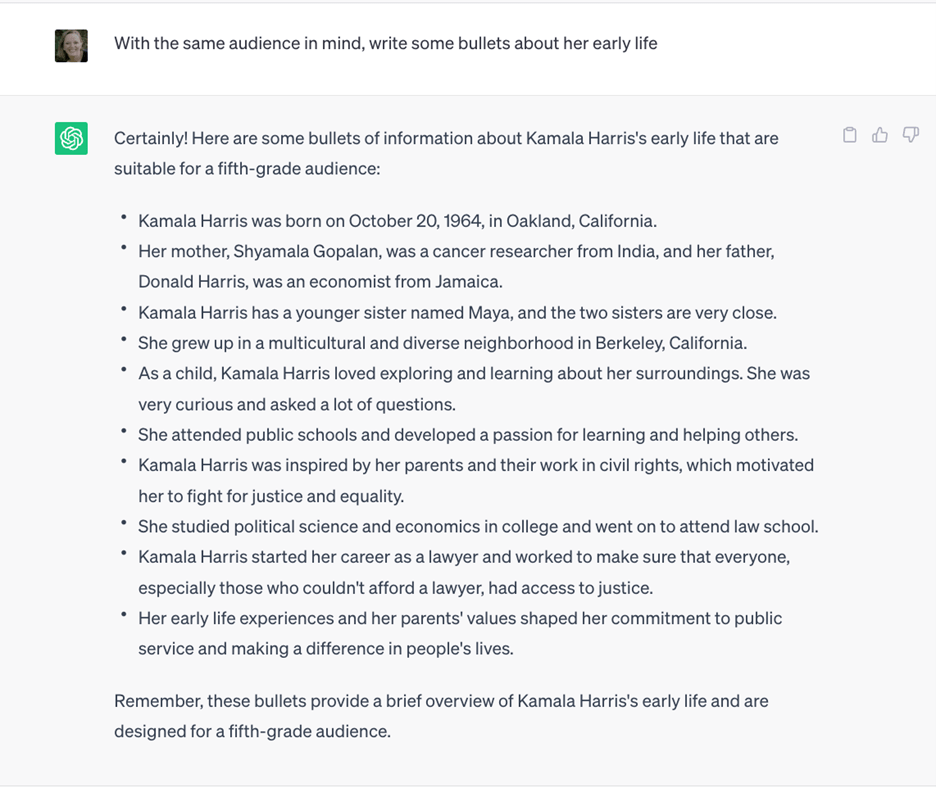Click the bullet about her career as a lawyer

pos(463,557)
